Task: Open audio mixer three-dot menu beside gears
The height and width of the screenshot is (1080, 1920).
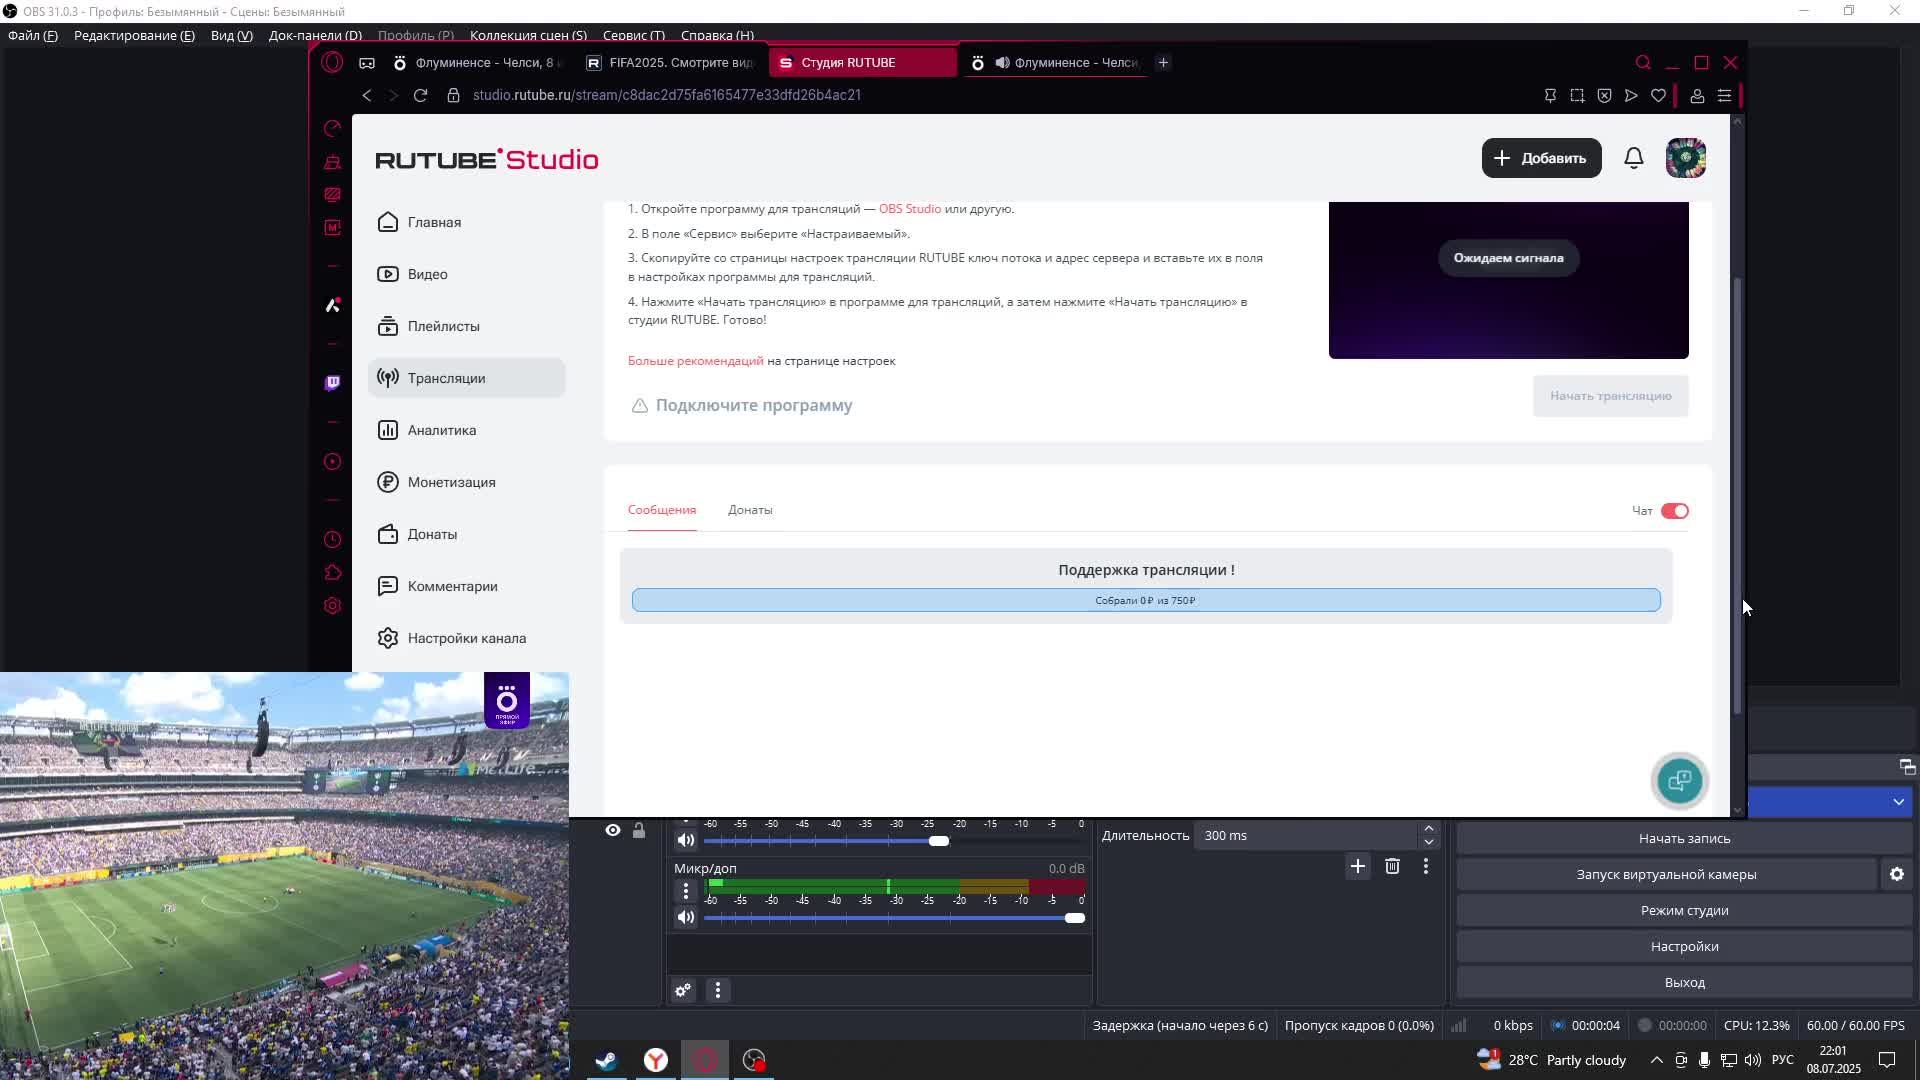Action: [718, 990]
